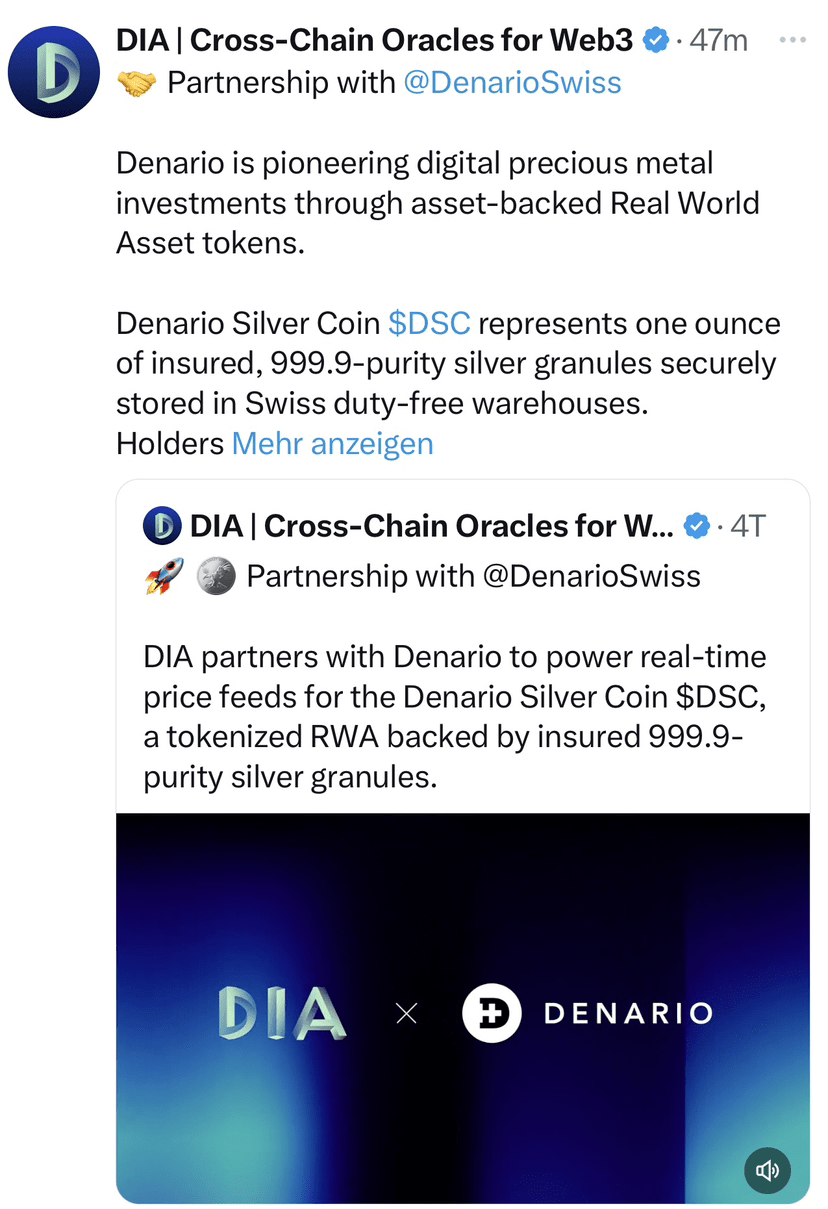
Task: Click the DIA logo in the video thumbnail
Action: [x=281, y=1013]
